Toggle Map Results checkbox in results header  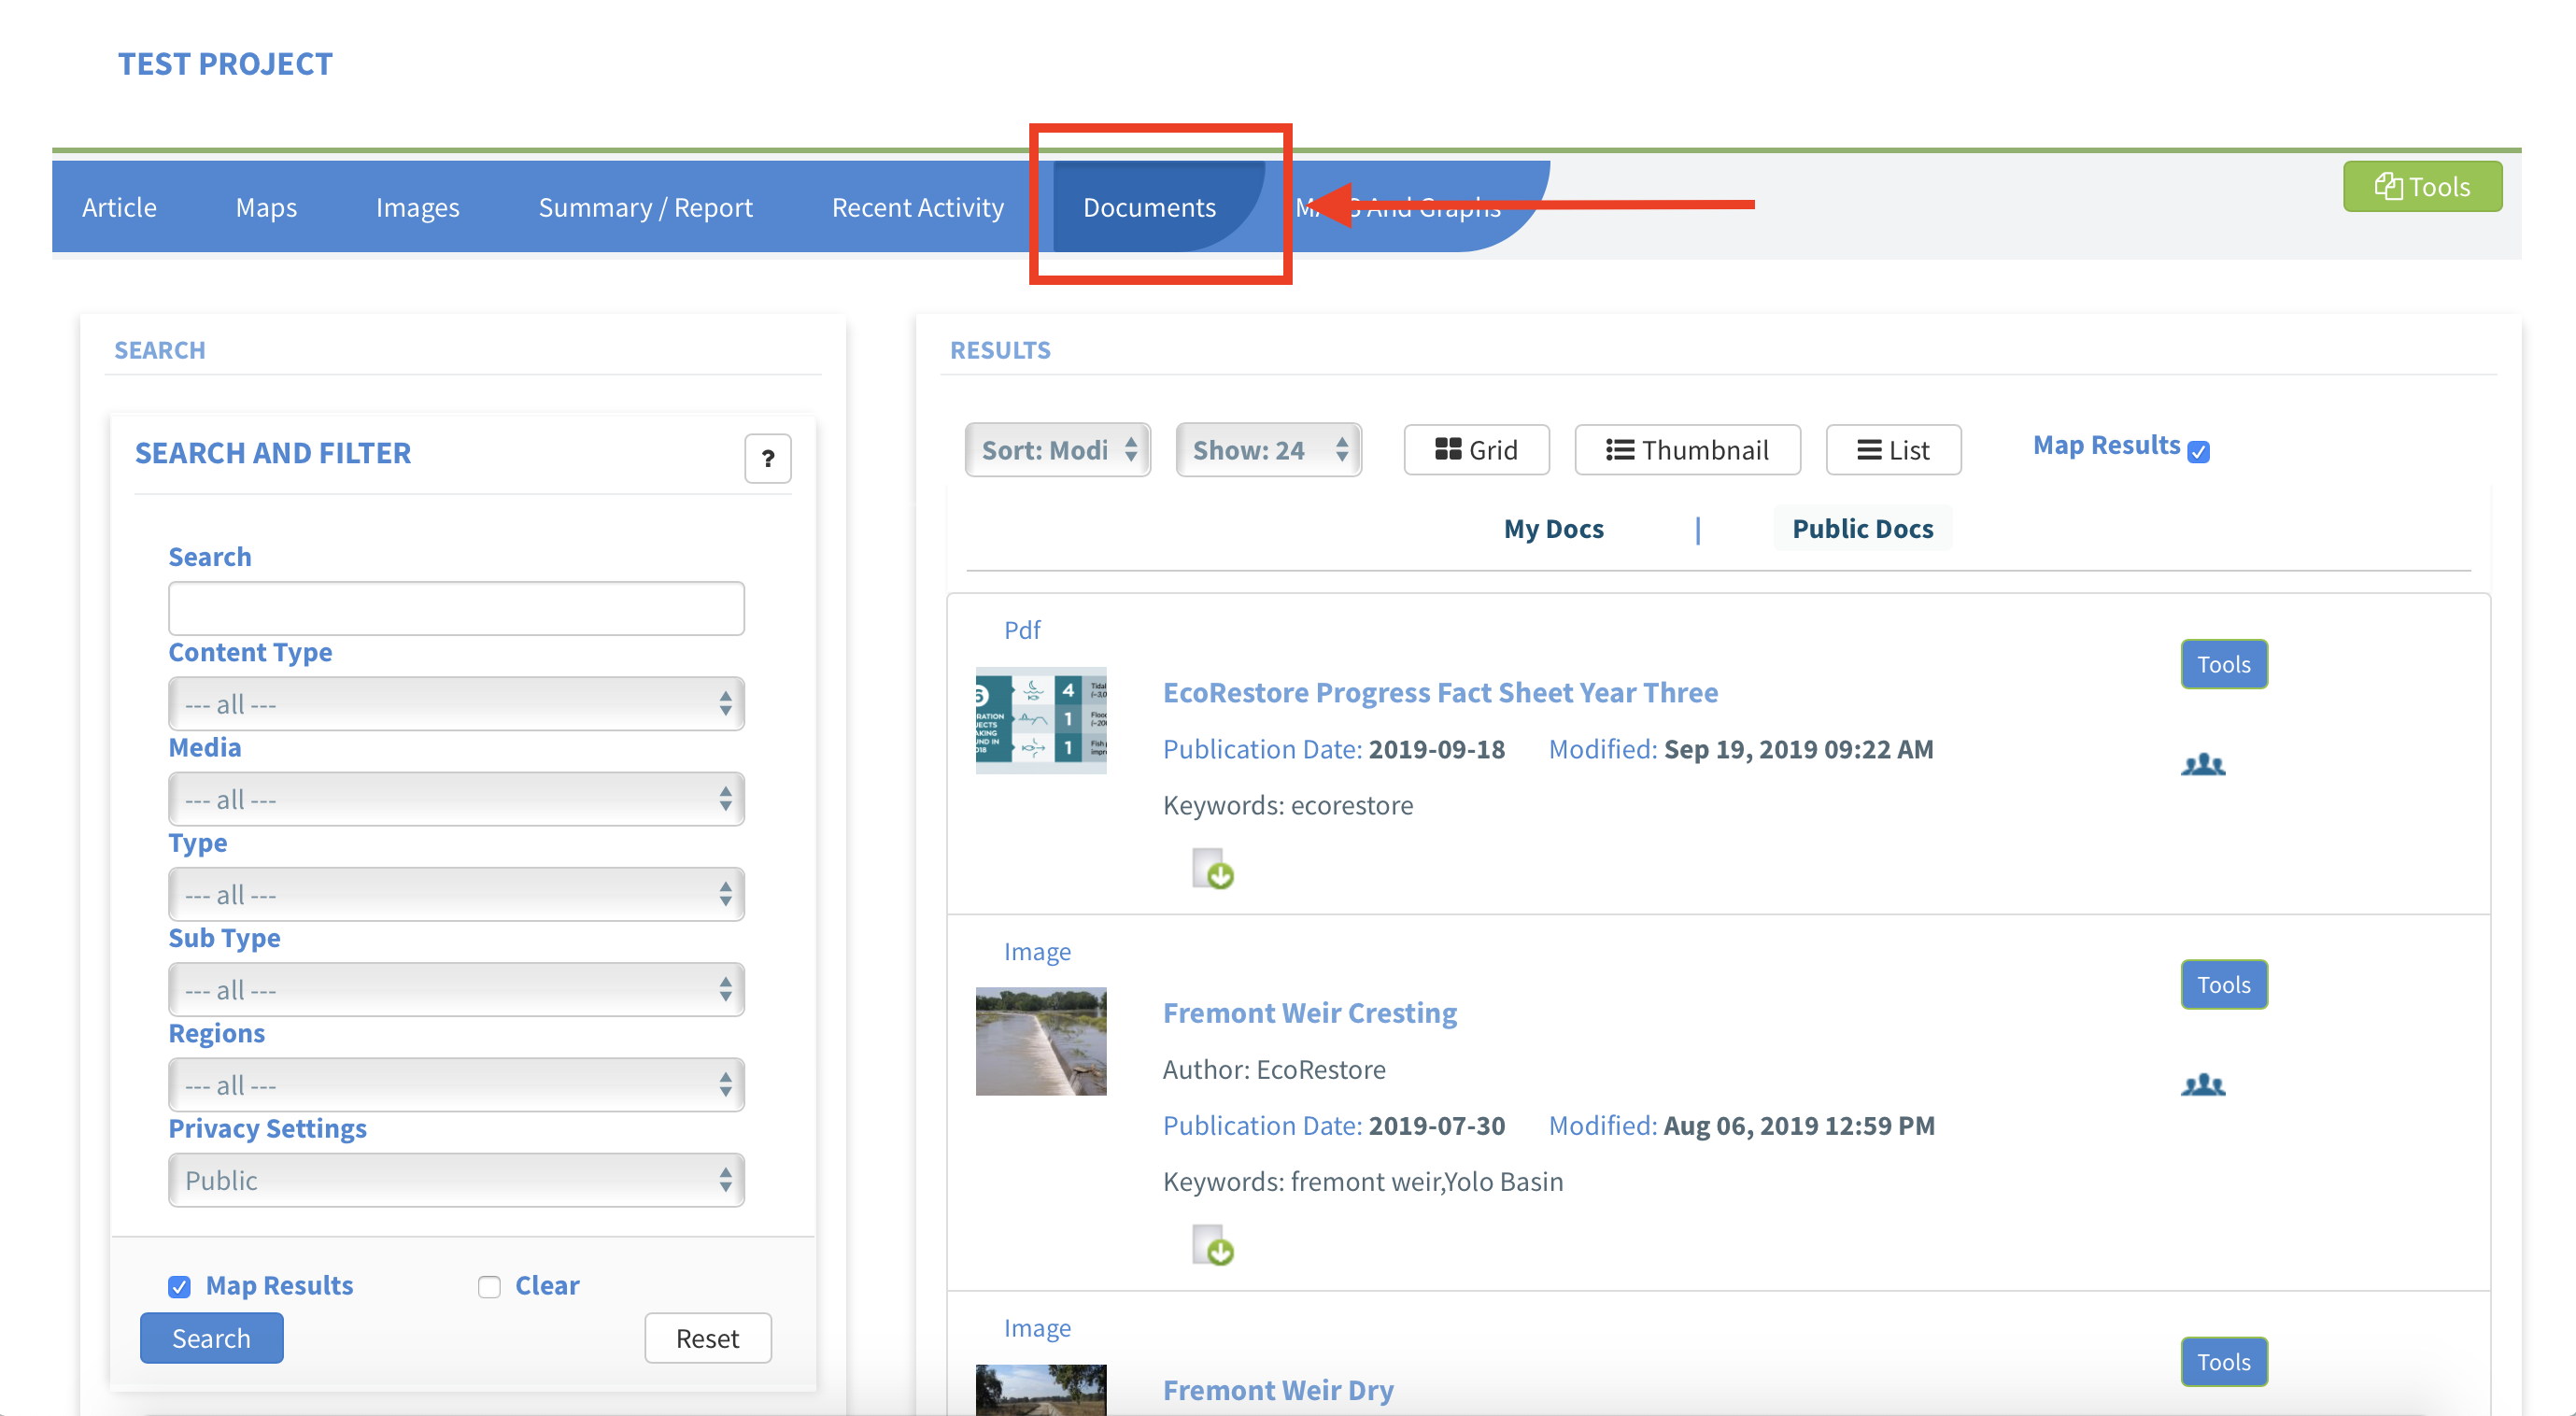pyautogui.click(x=2198, y=452)
